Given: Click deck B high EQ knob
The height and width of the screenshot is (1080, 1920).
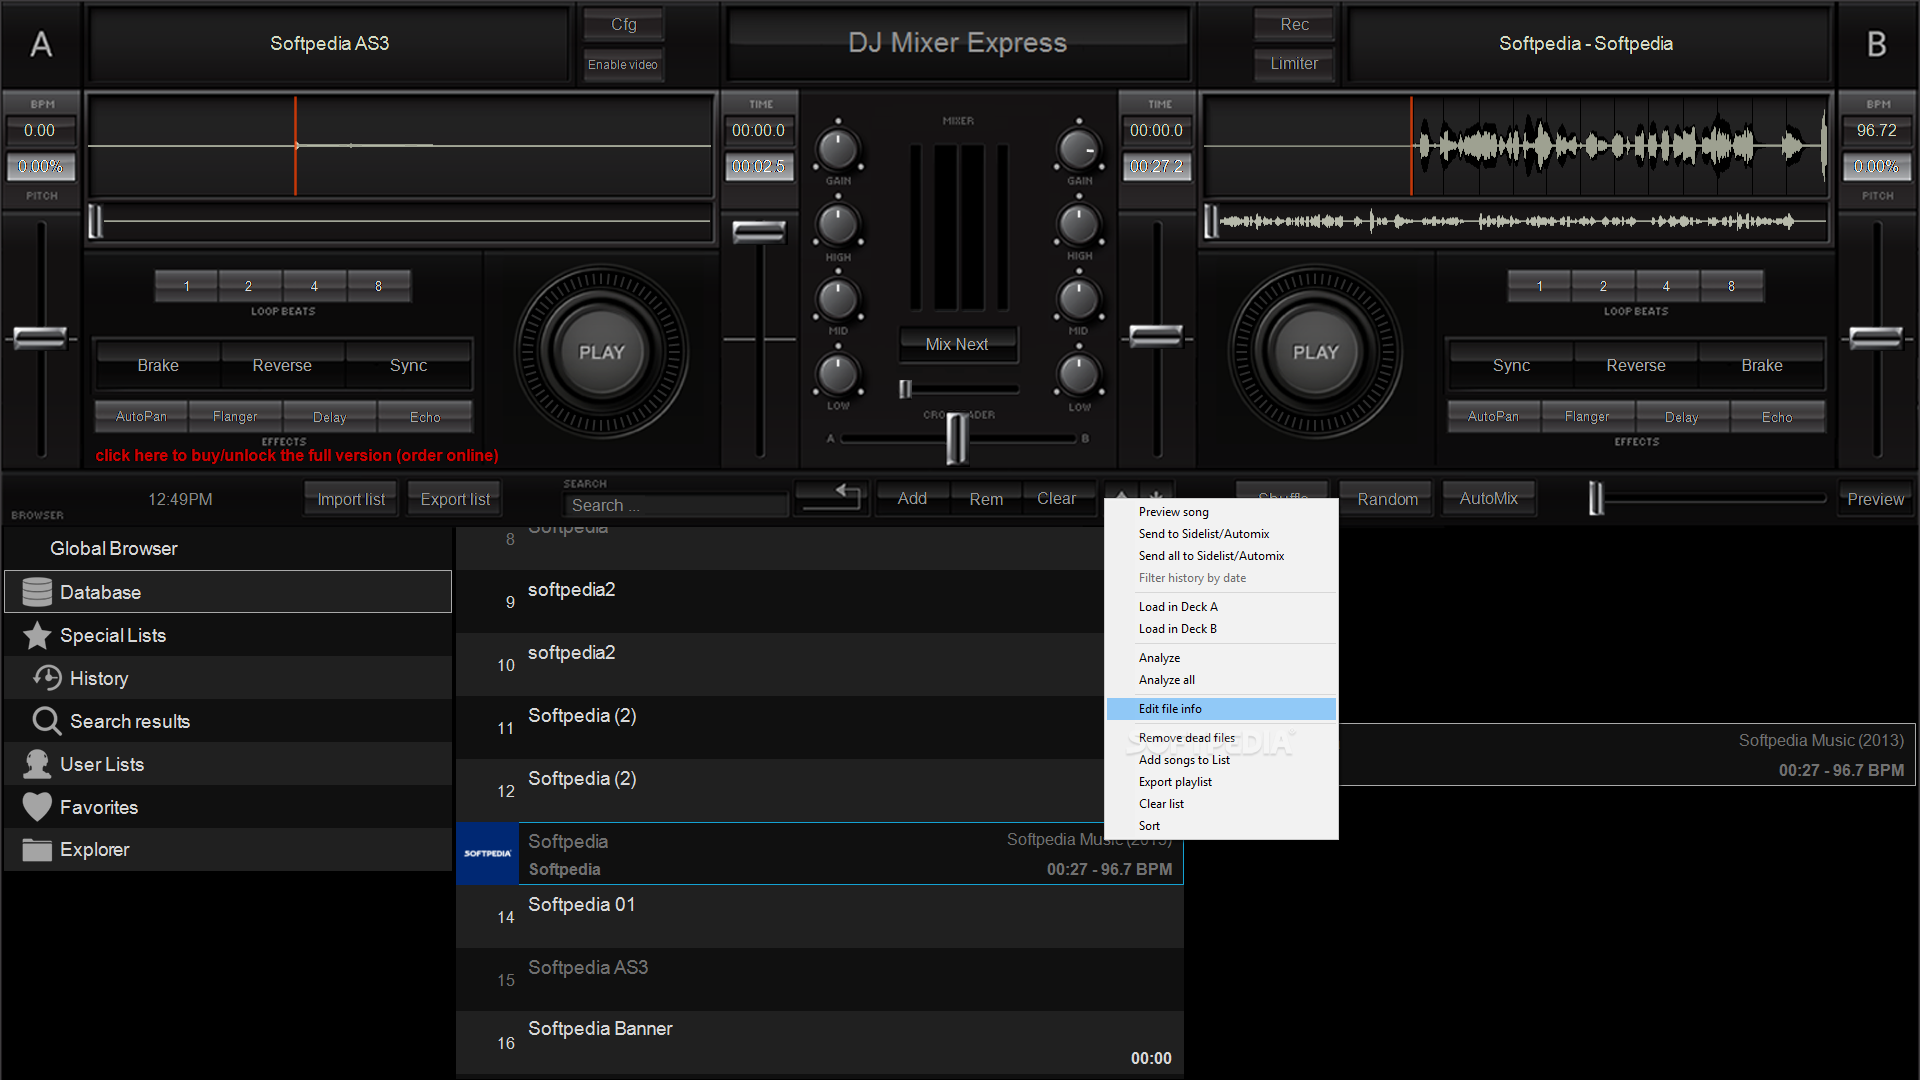Looking at the screenshot, I should 1078,225.
